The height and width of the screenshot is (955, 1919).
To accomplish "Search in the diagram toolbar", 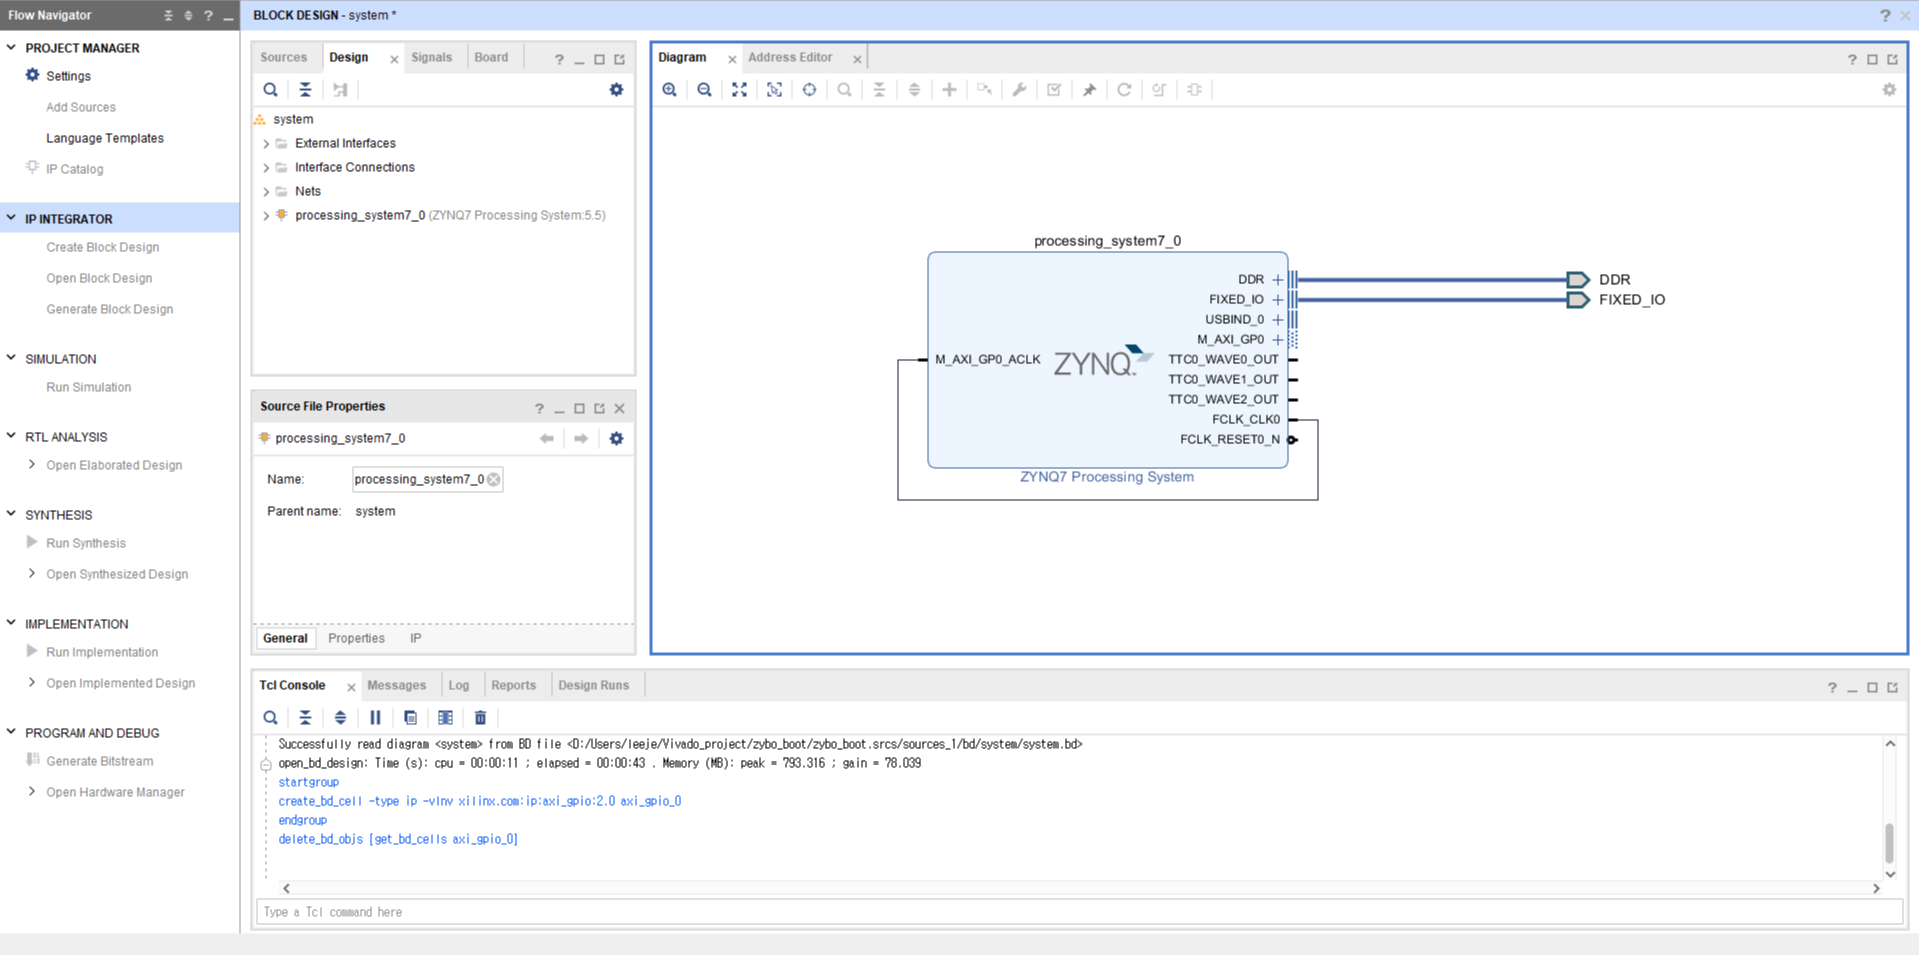I will click(x=844, y=90).
